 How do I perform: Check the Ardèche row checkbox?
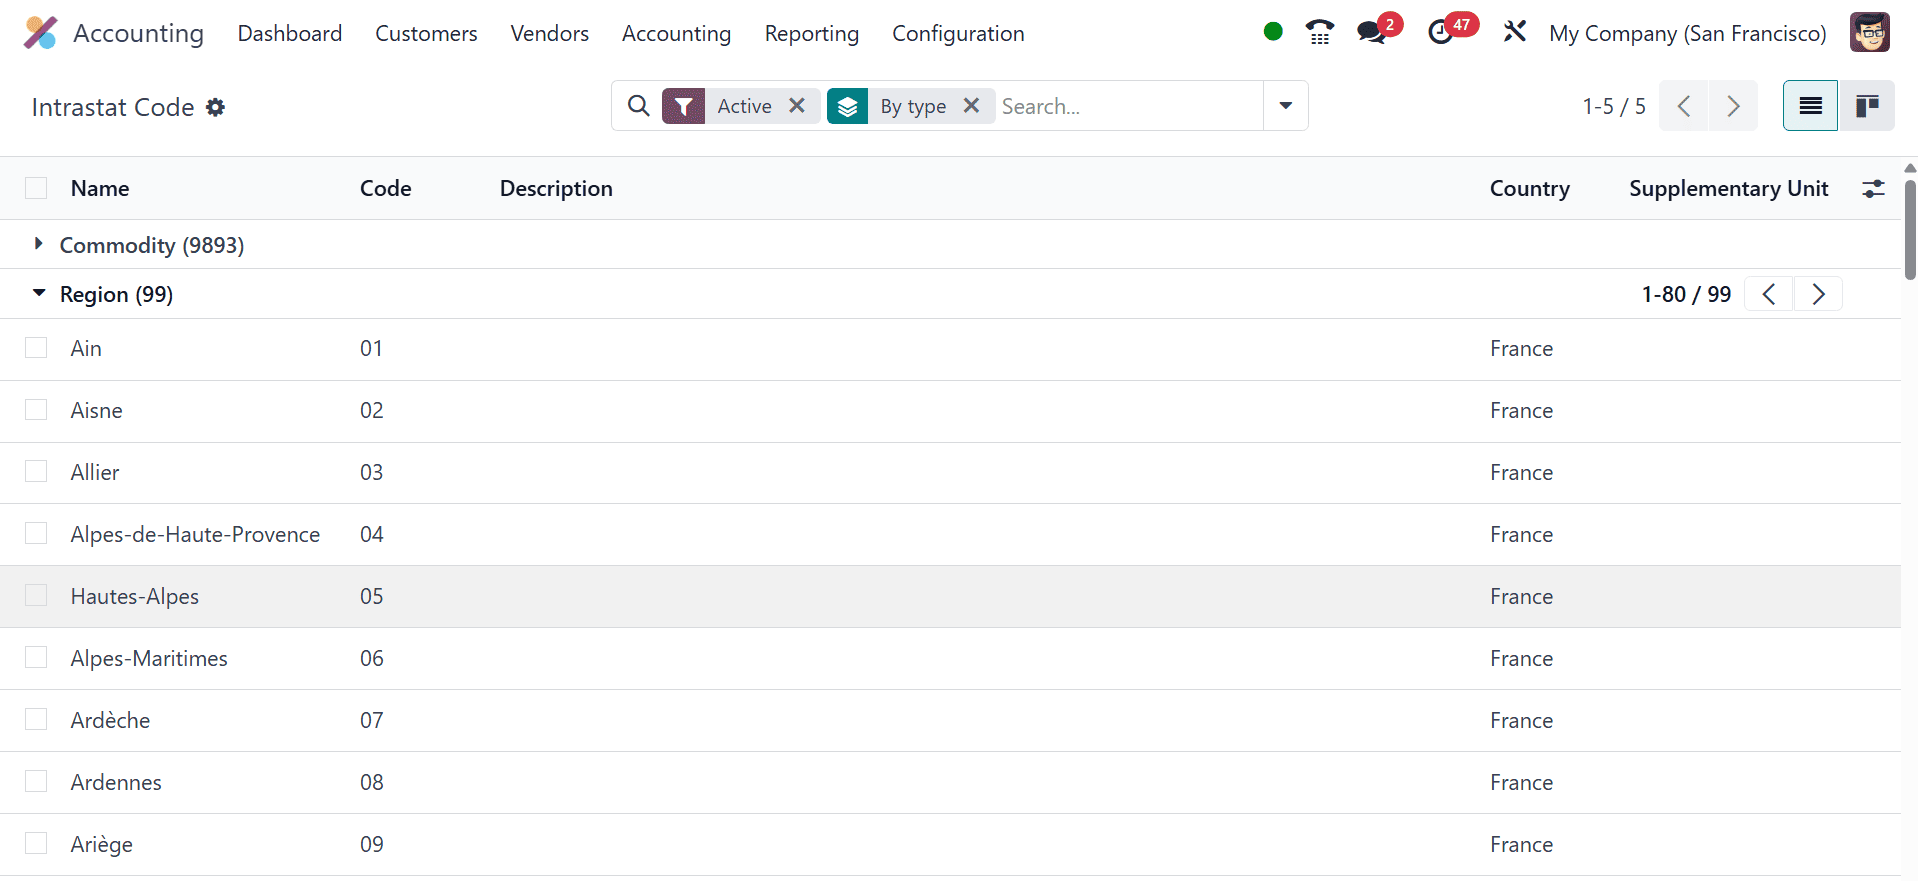(x=36, y=720)
